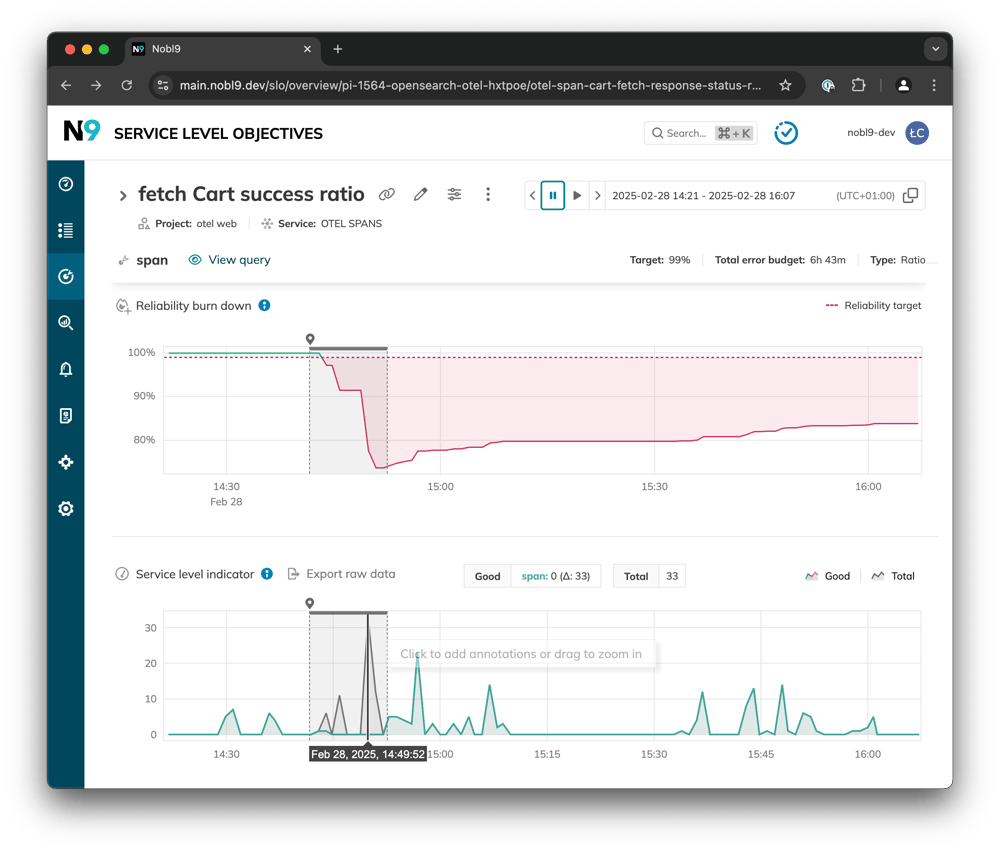Click the span objective name

(x=152, y=260)
